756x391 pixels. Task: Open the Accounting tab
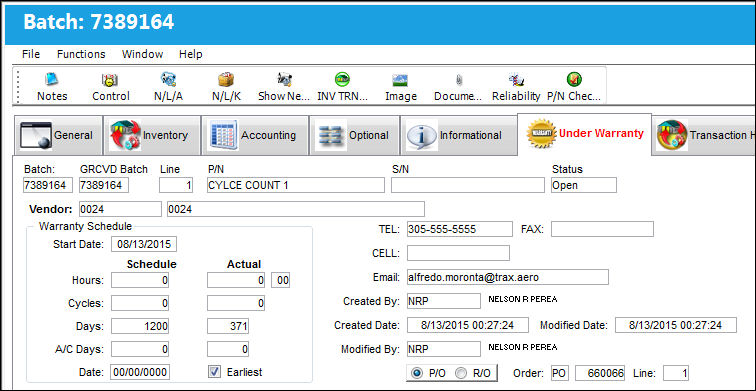[255, 135]
